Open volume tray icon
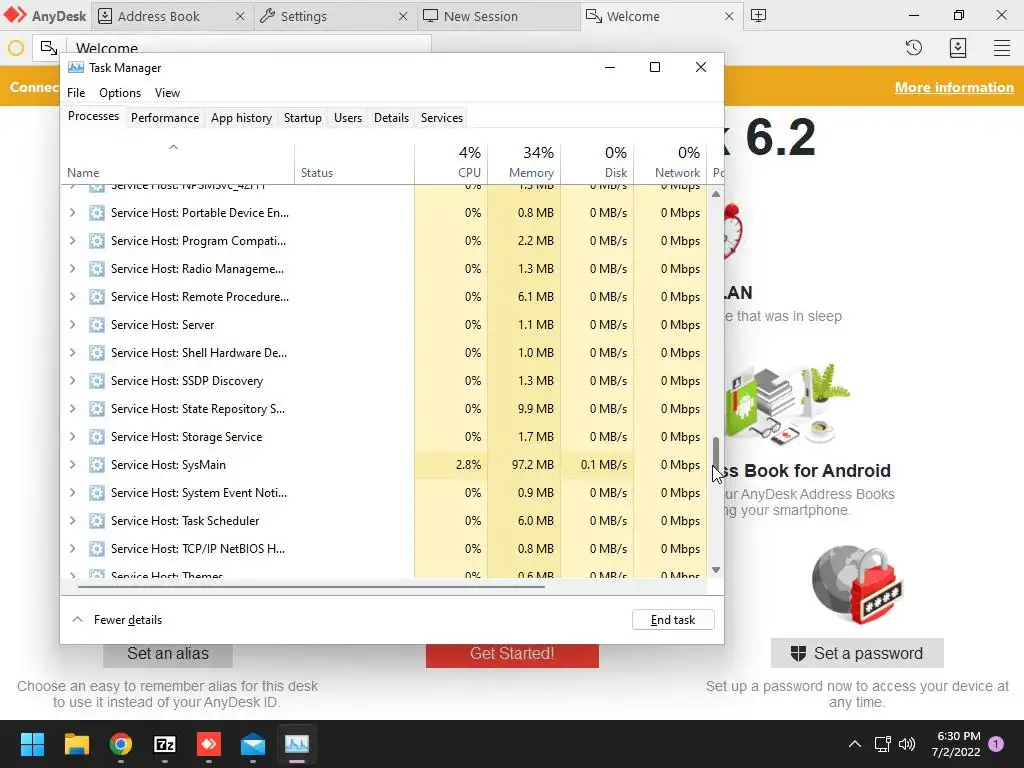 [906, 744]
